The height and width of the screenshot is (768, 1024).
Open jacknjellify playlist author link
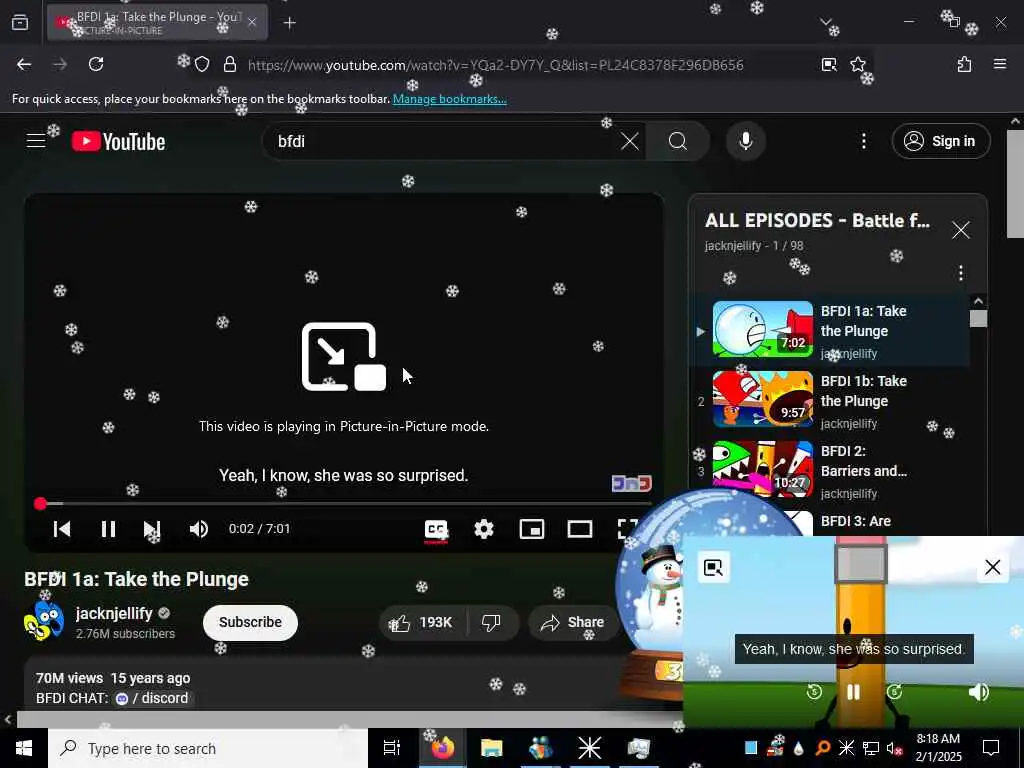pyautogui.click(x=733, y=246)
